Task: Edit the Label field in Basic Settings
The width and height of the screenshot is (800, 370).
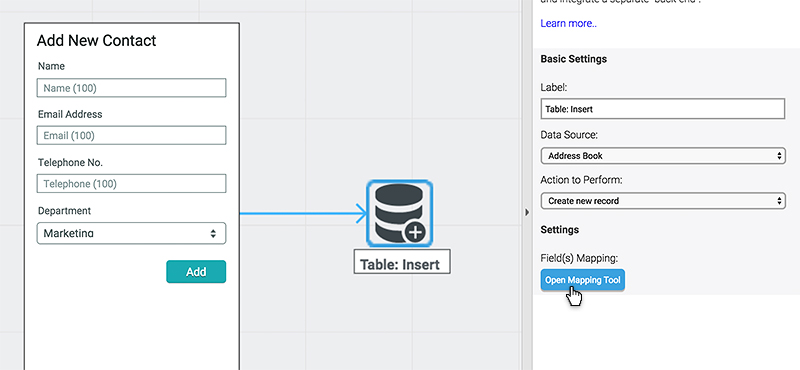Action: pyautogui.click(x=662, y=109)
